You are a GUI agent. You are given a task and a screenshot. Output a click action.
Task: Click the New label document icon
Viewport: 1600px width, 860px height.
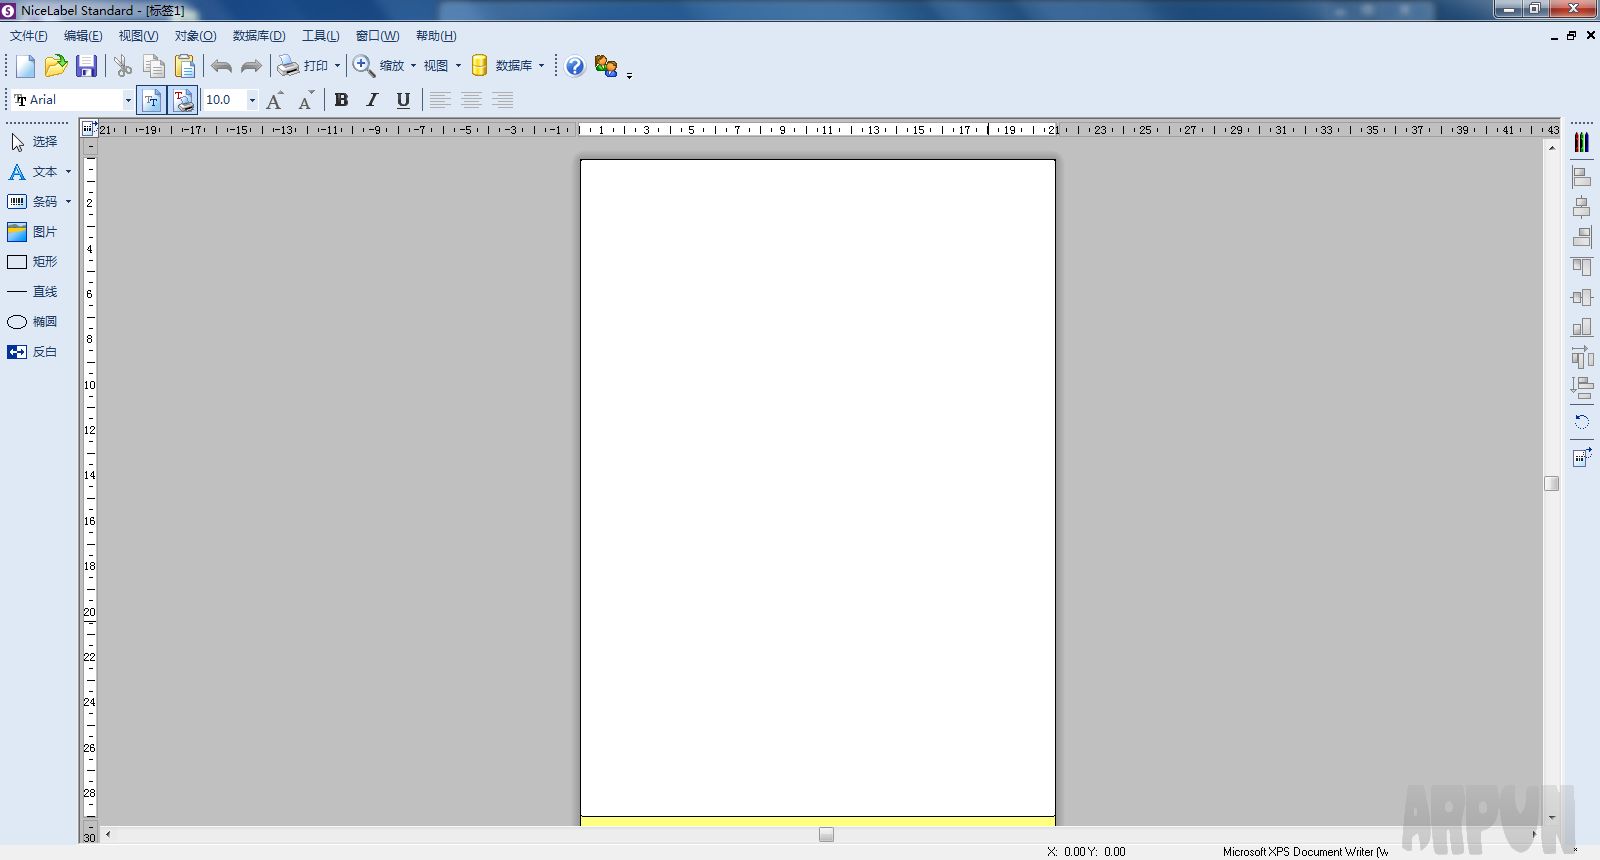(x=25, y=66)
